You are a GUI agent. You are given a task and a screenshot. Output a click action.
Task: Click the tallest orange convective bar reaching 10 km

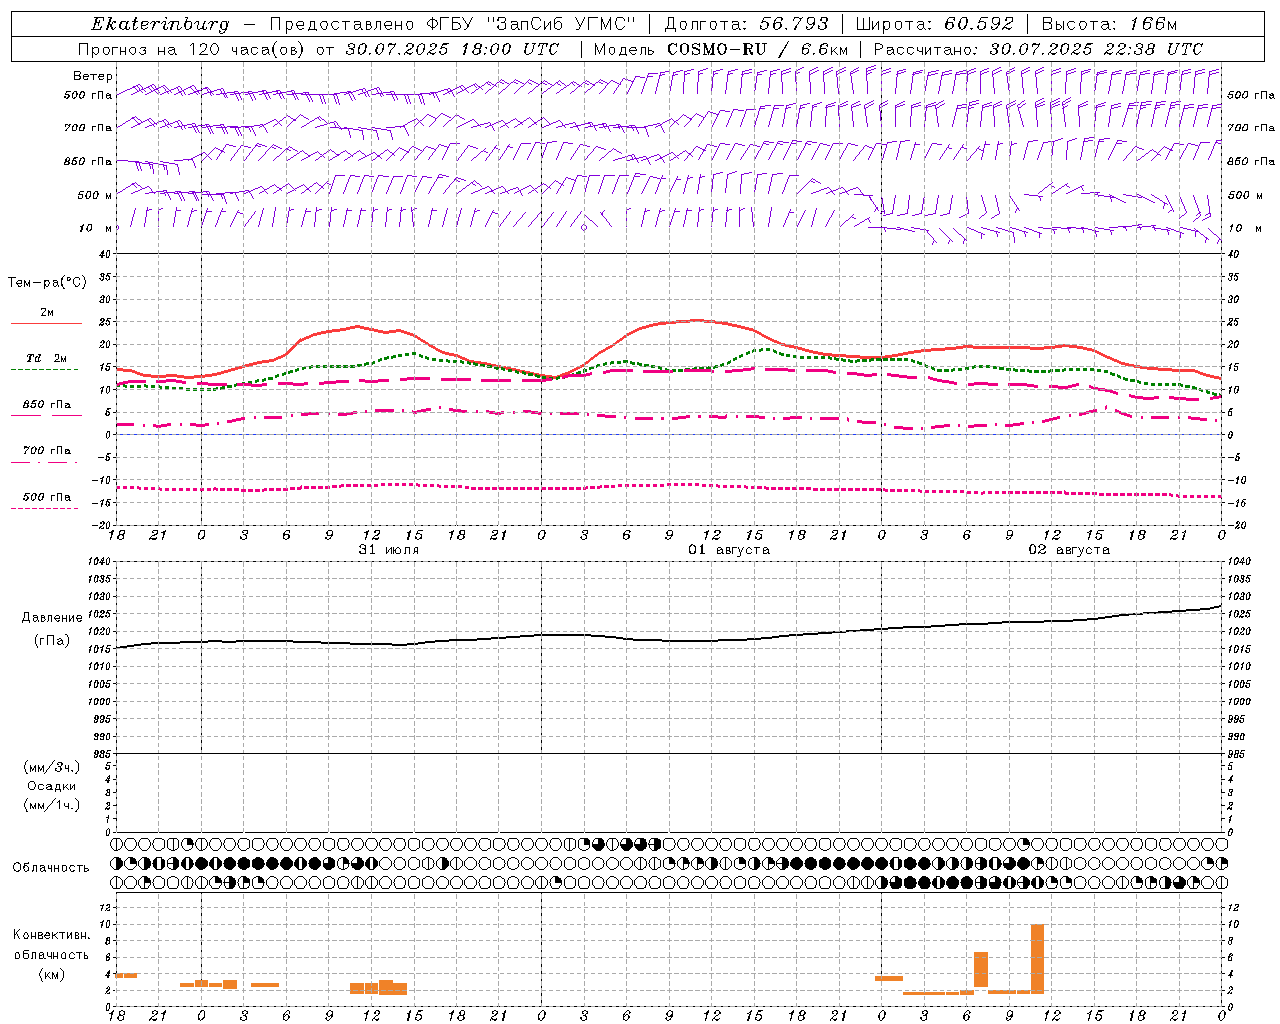coord(1037,958)
